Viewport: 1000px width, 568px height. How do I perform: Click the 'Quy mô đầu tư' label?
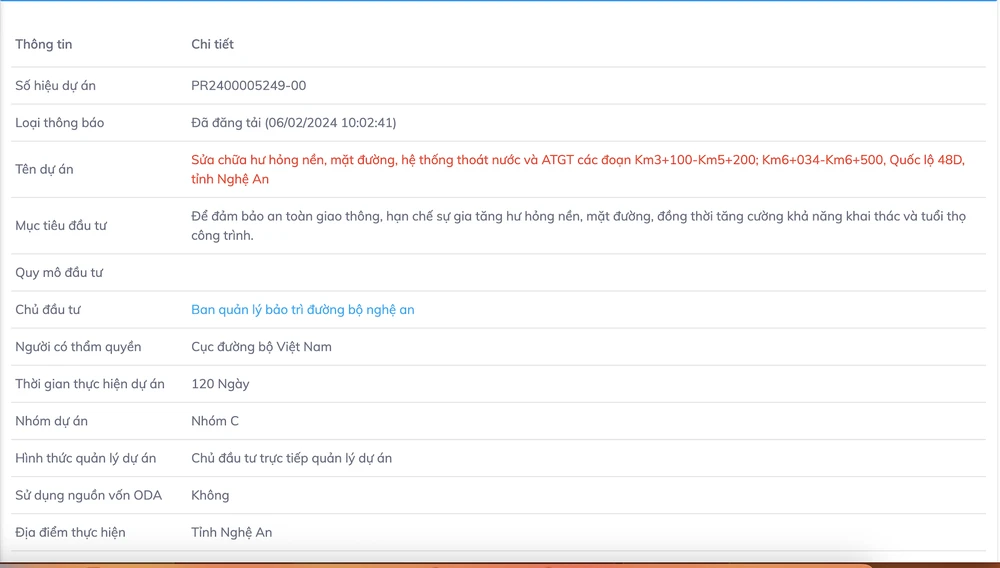click(x=59, y=272)
